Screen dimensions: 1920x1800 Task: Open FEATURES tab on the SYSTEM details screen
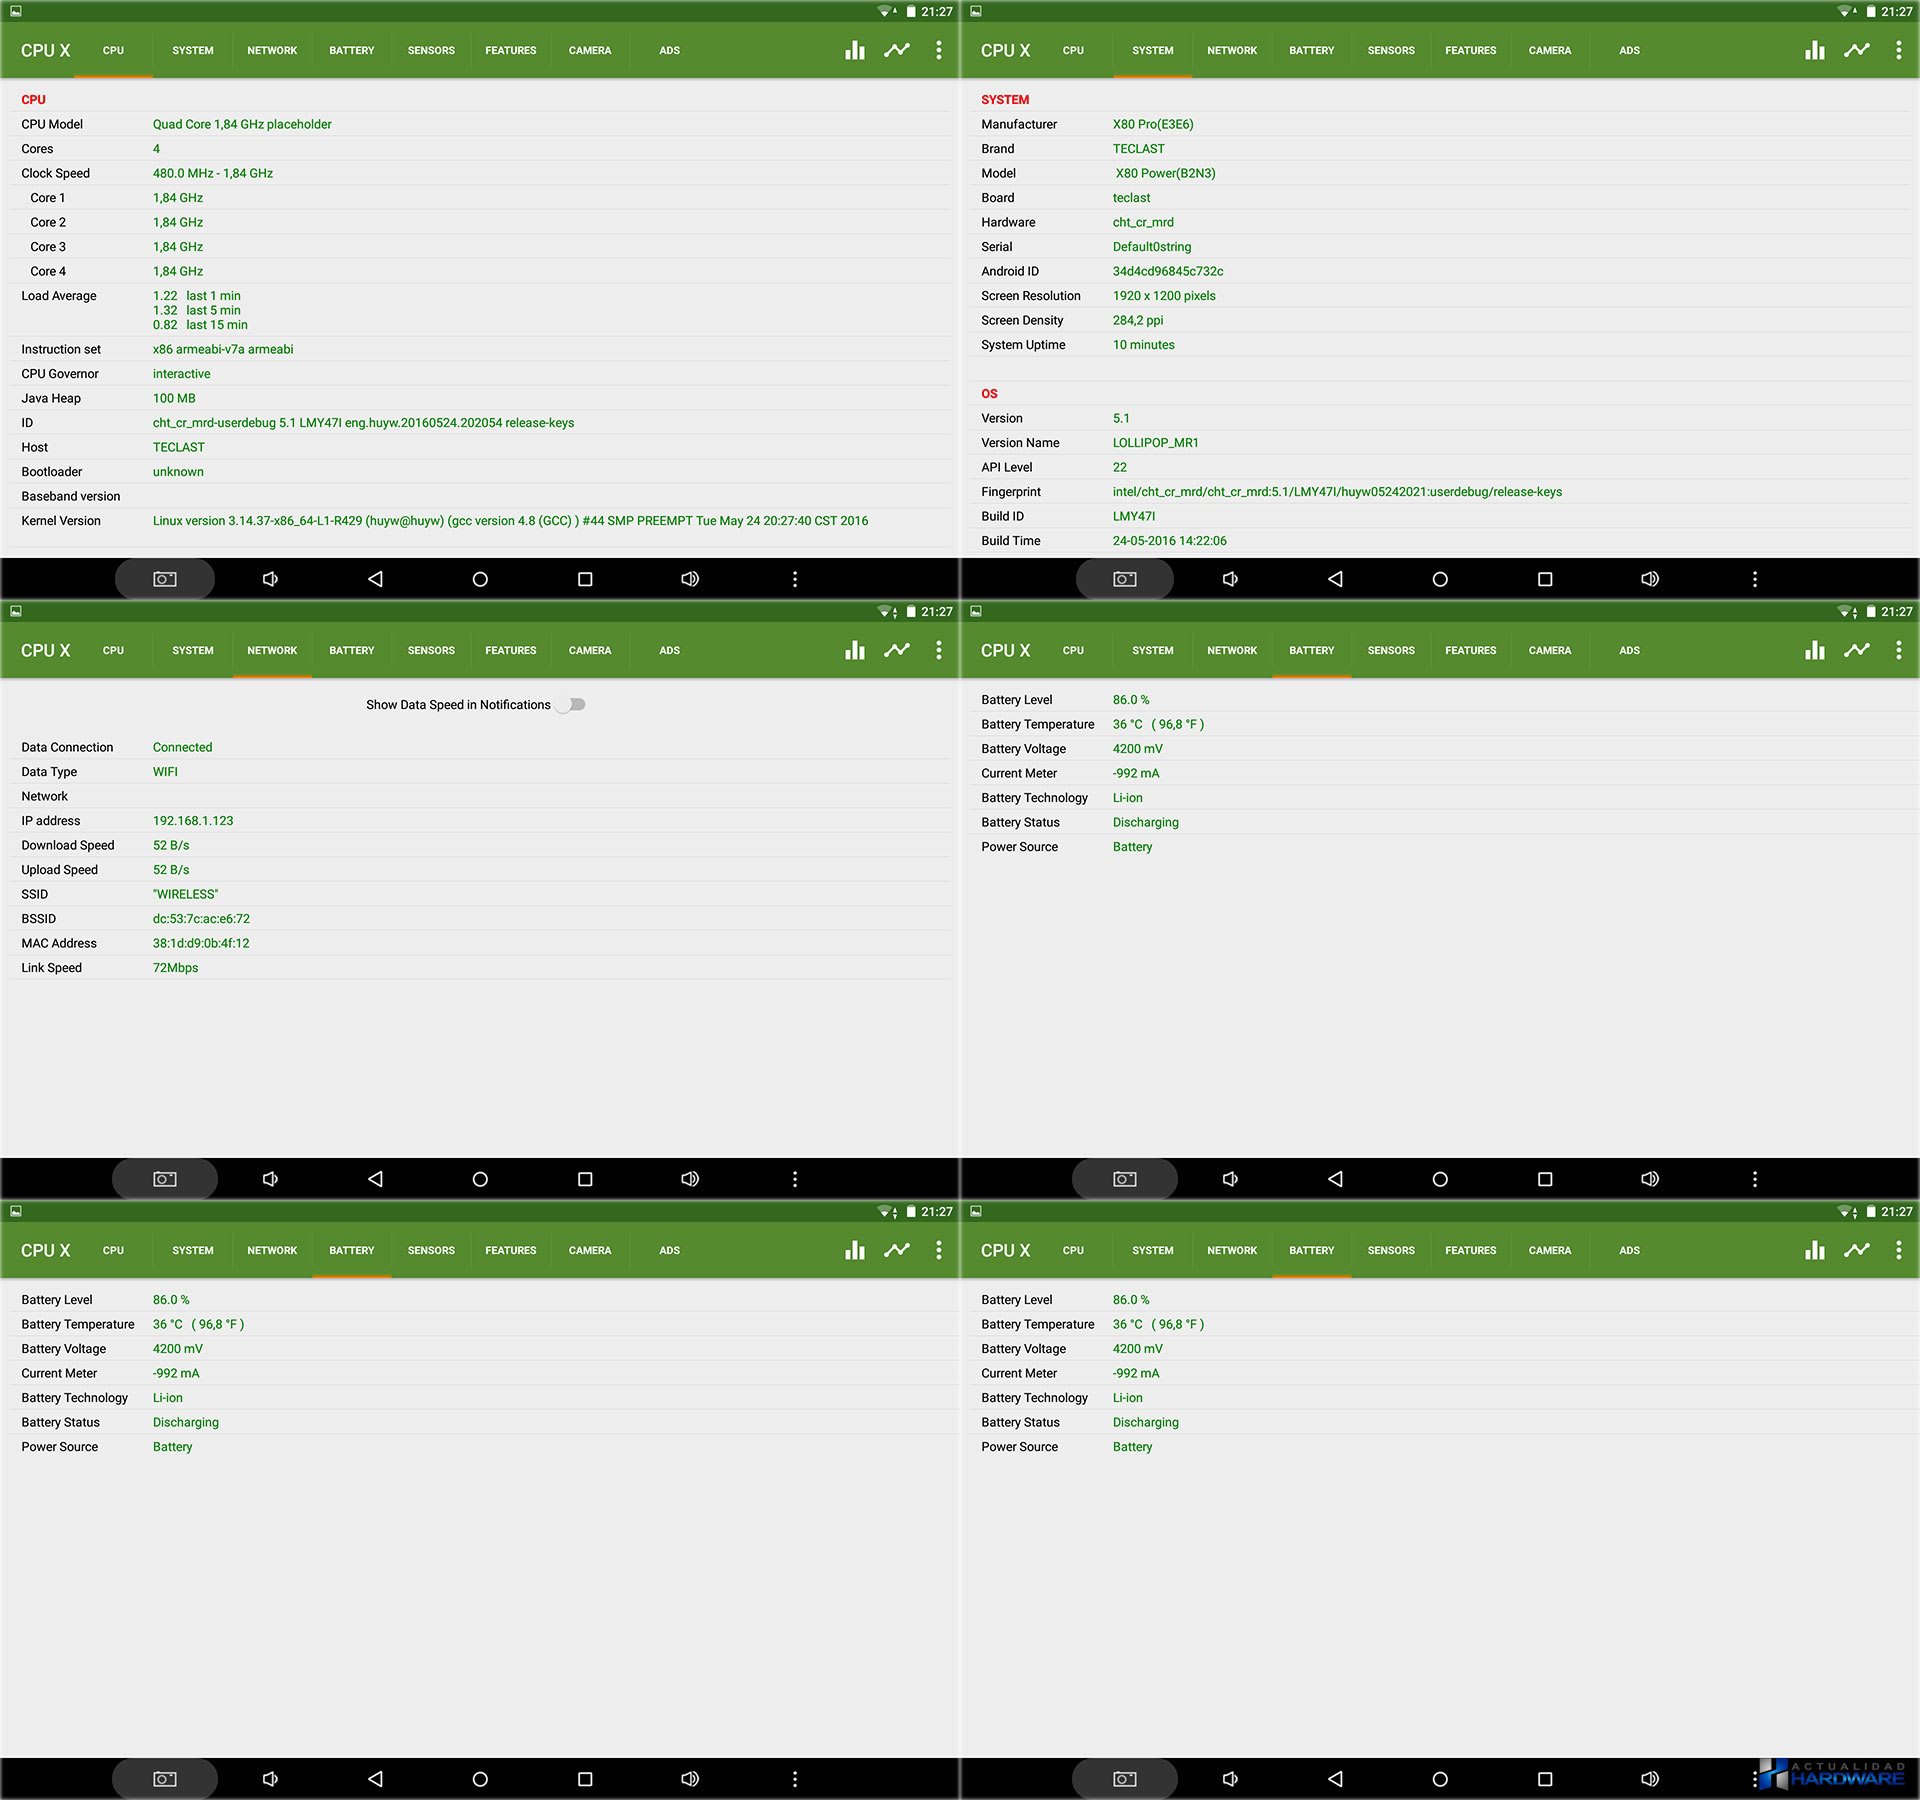click(x=1470, y=50)
